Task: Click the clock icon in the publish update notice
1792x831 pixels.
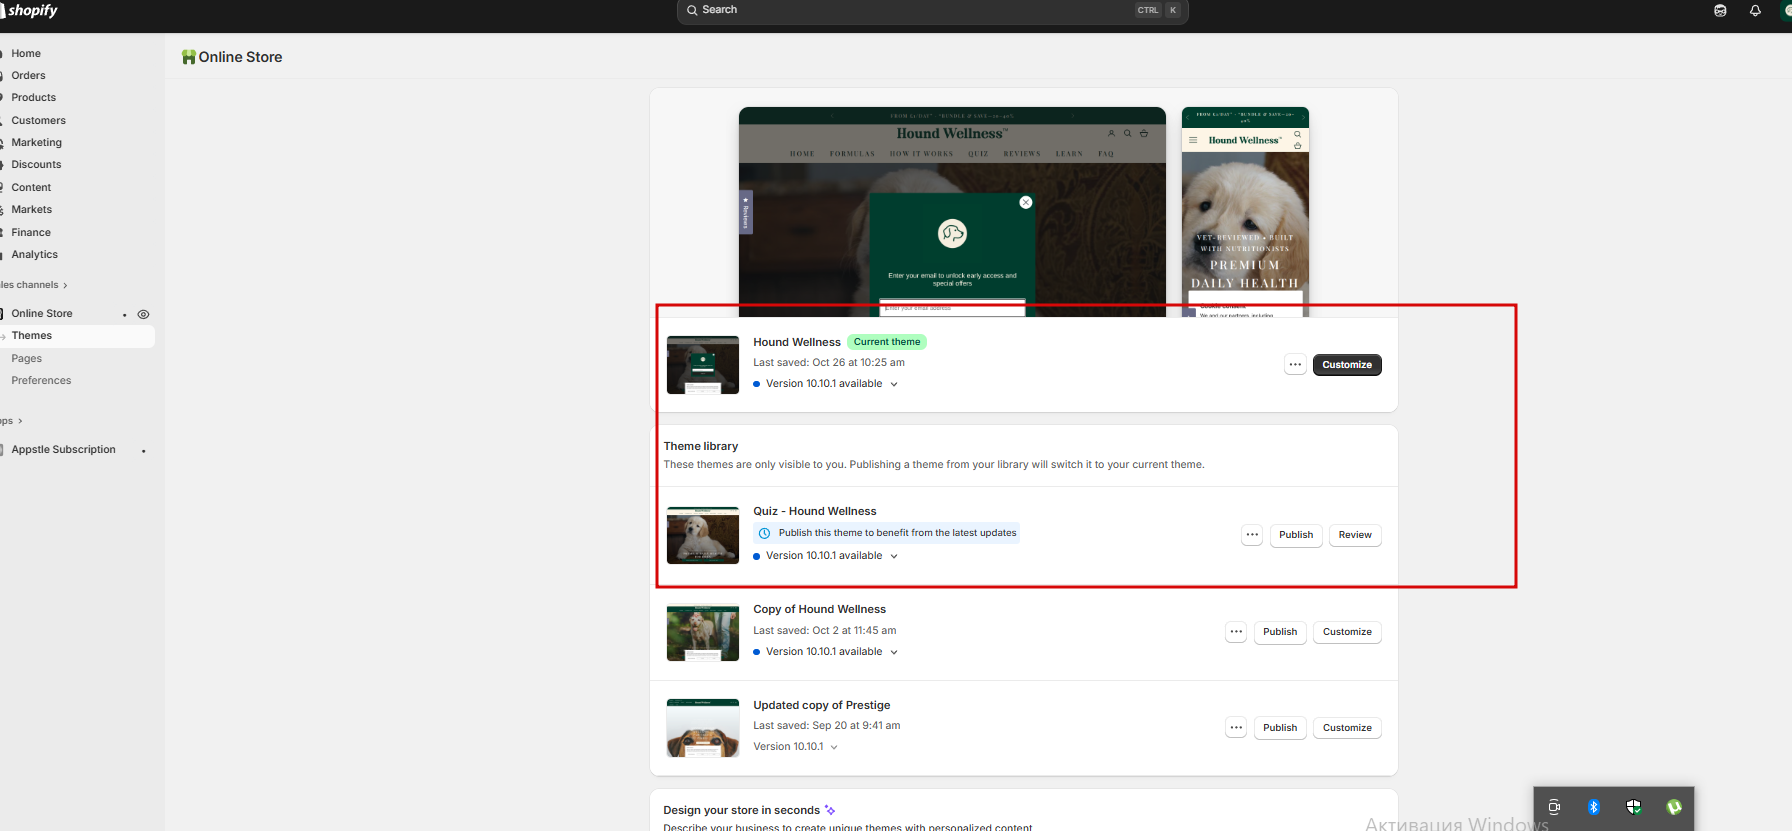Action: click(x=765, y=533)
